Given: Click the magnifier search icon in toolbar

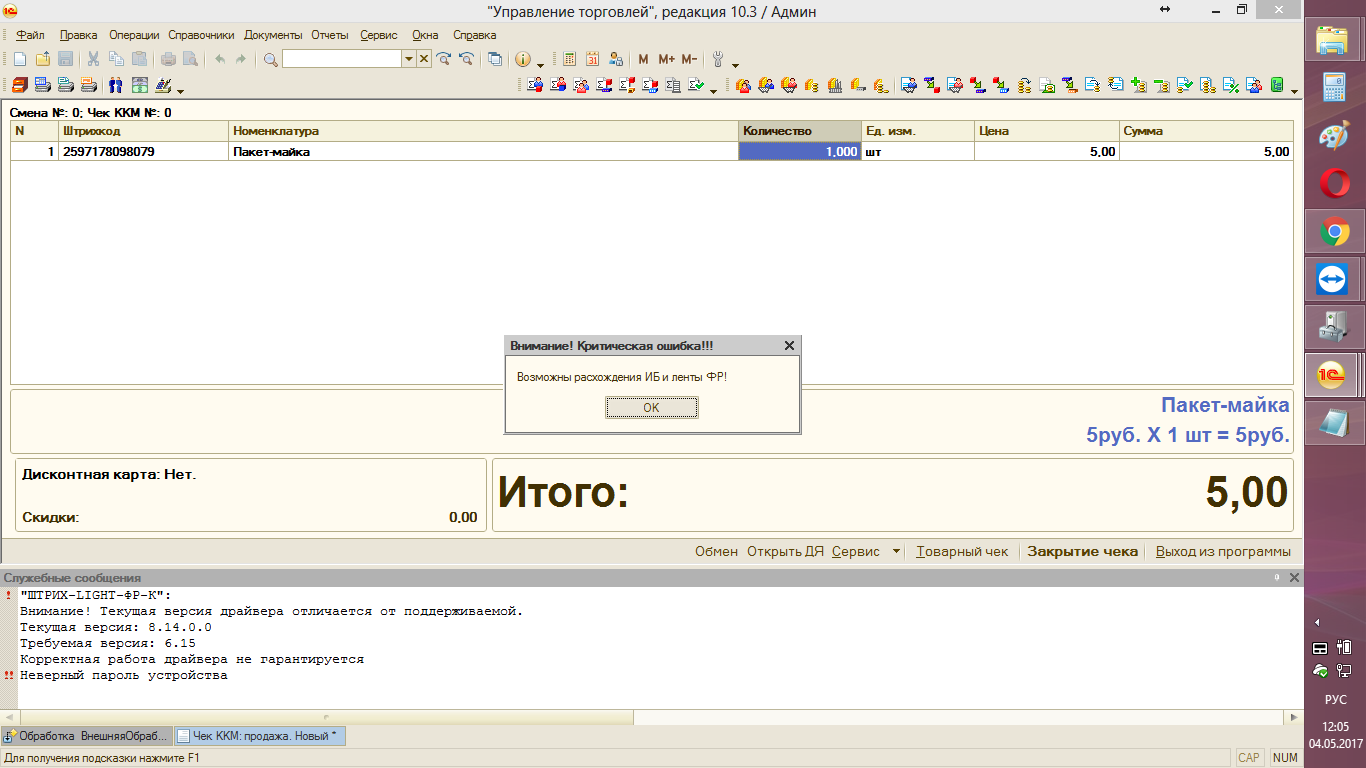Looking at the screenshot, I should [x=270, y=59].
